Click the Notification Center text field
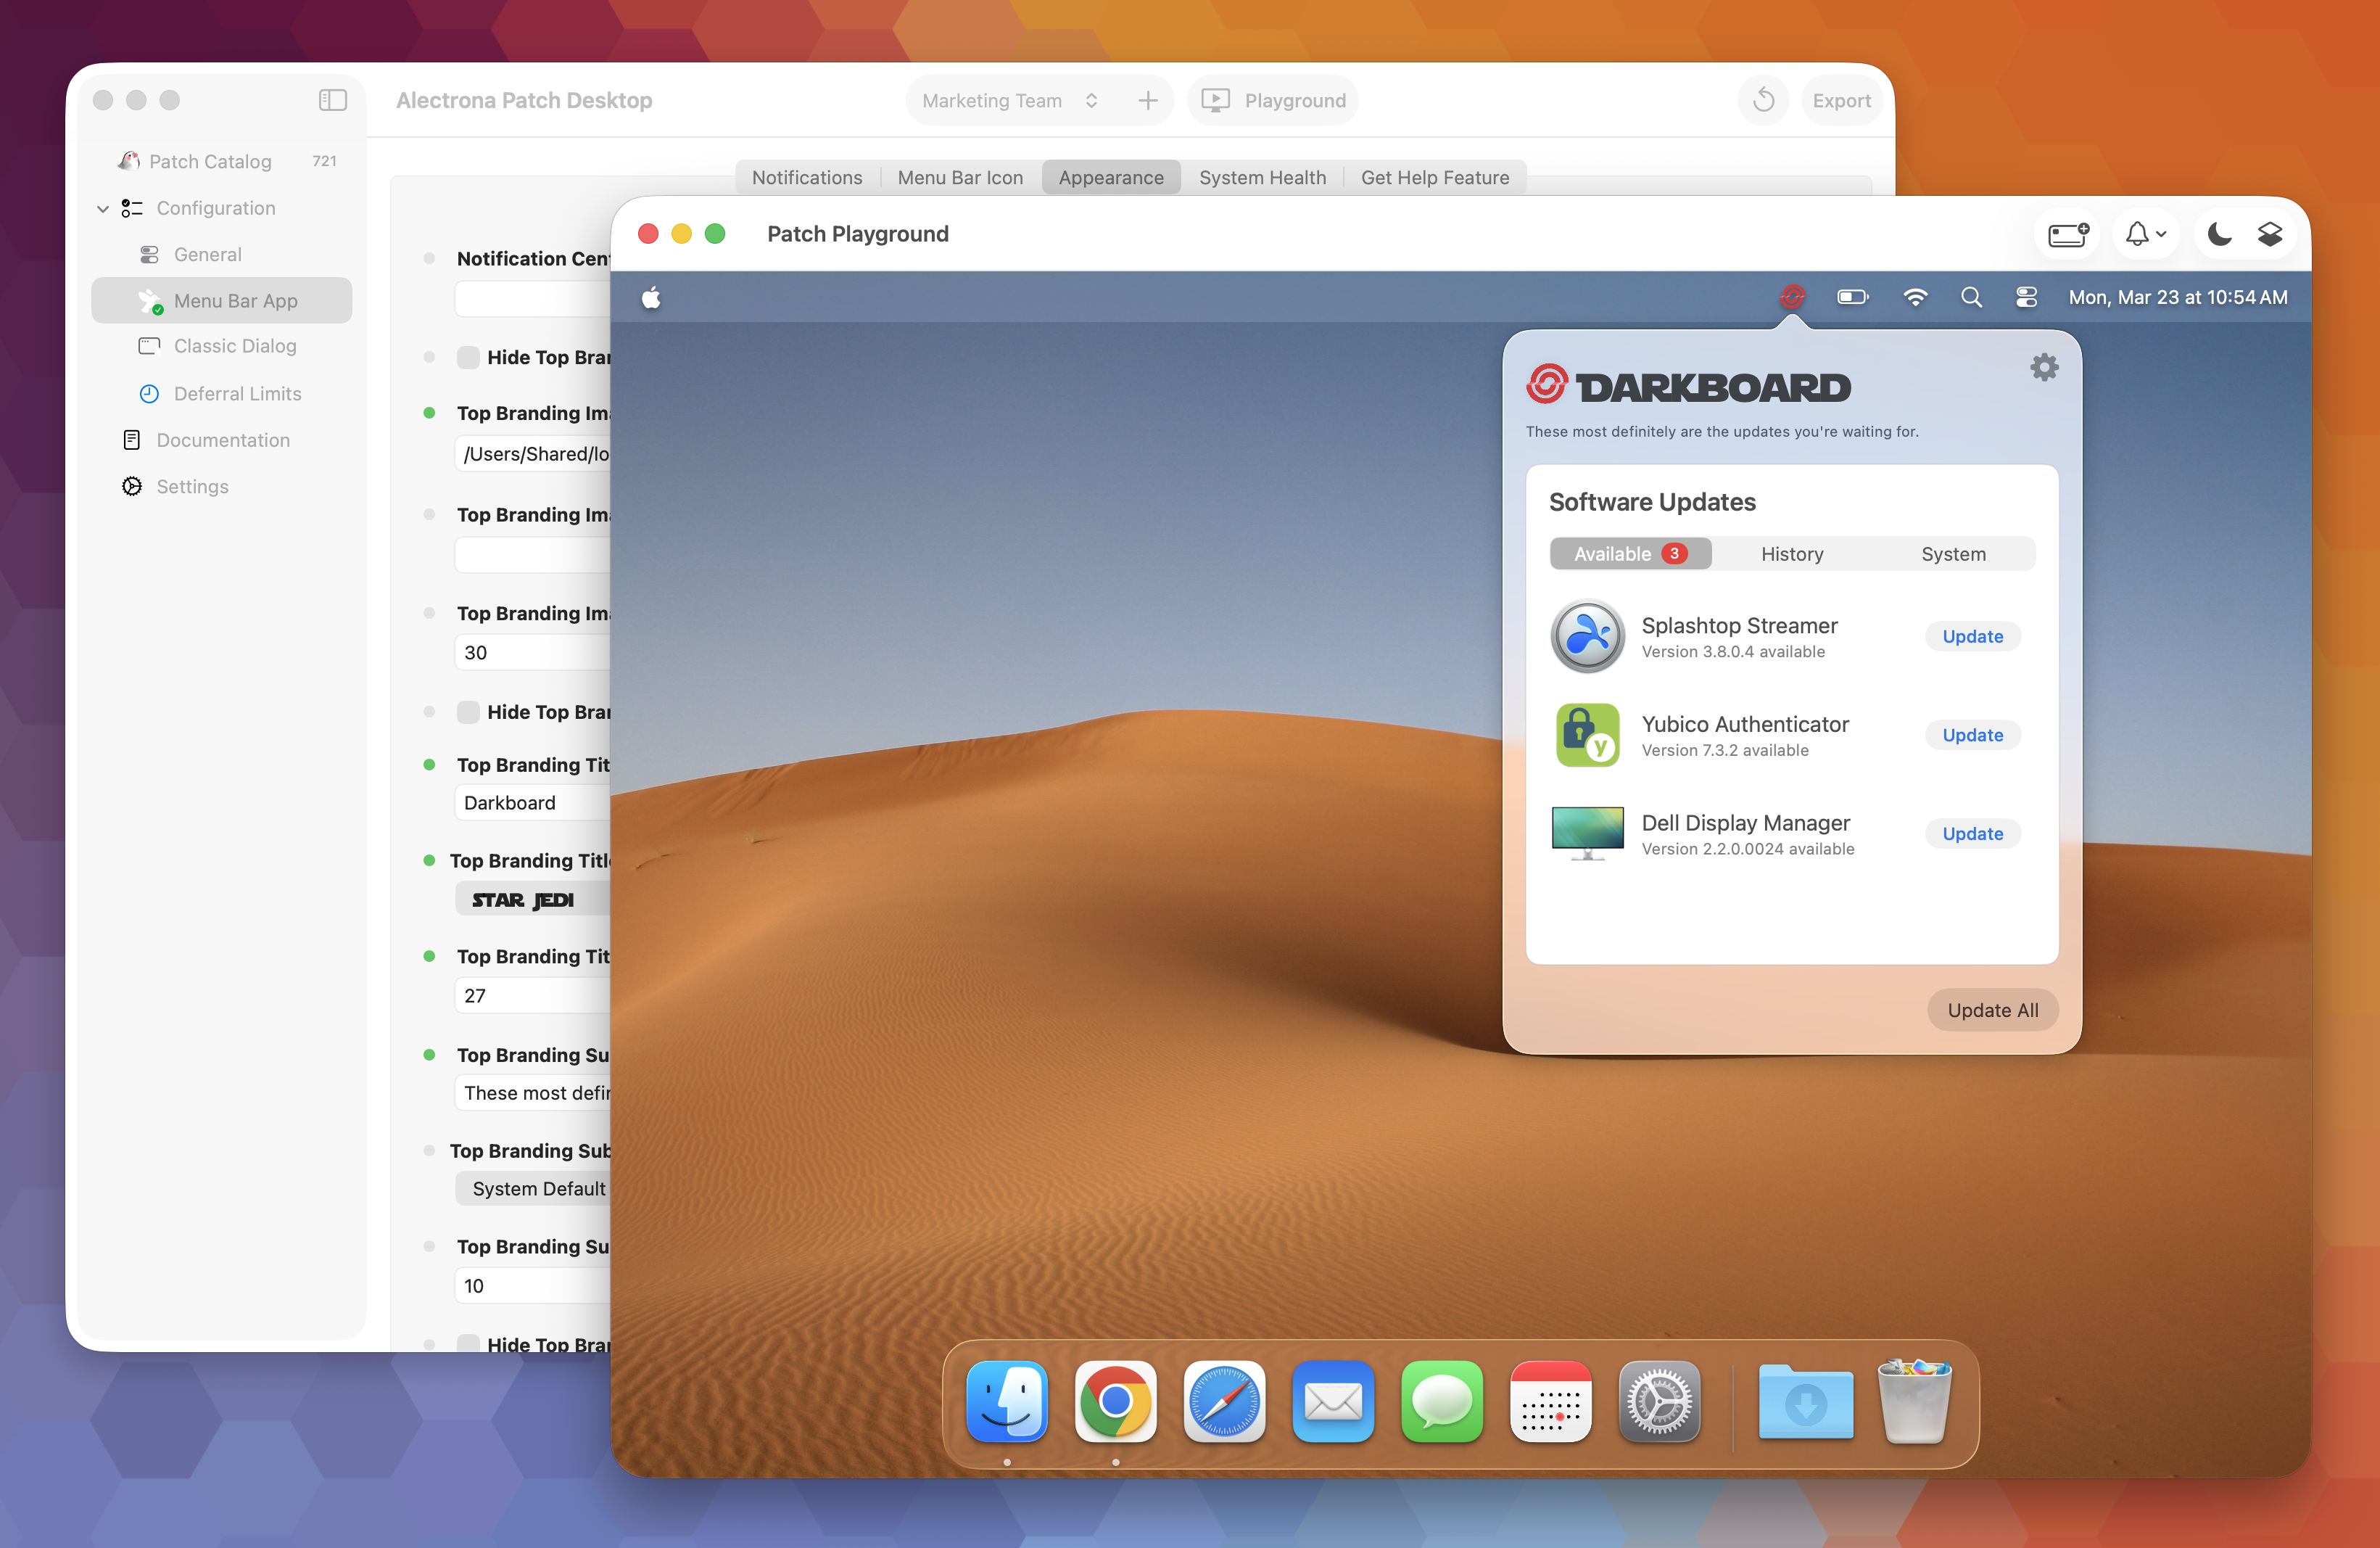 click(x=533, y=299)
